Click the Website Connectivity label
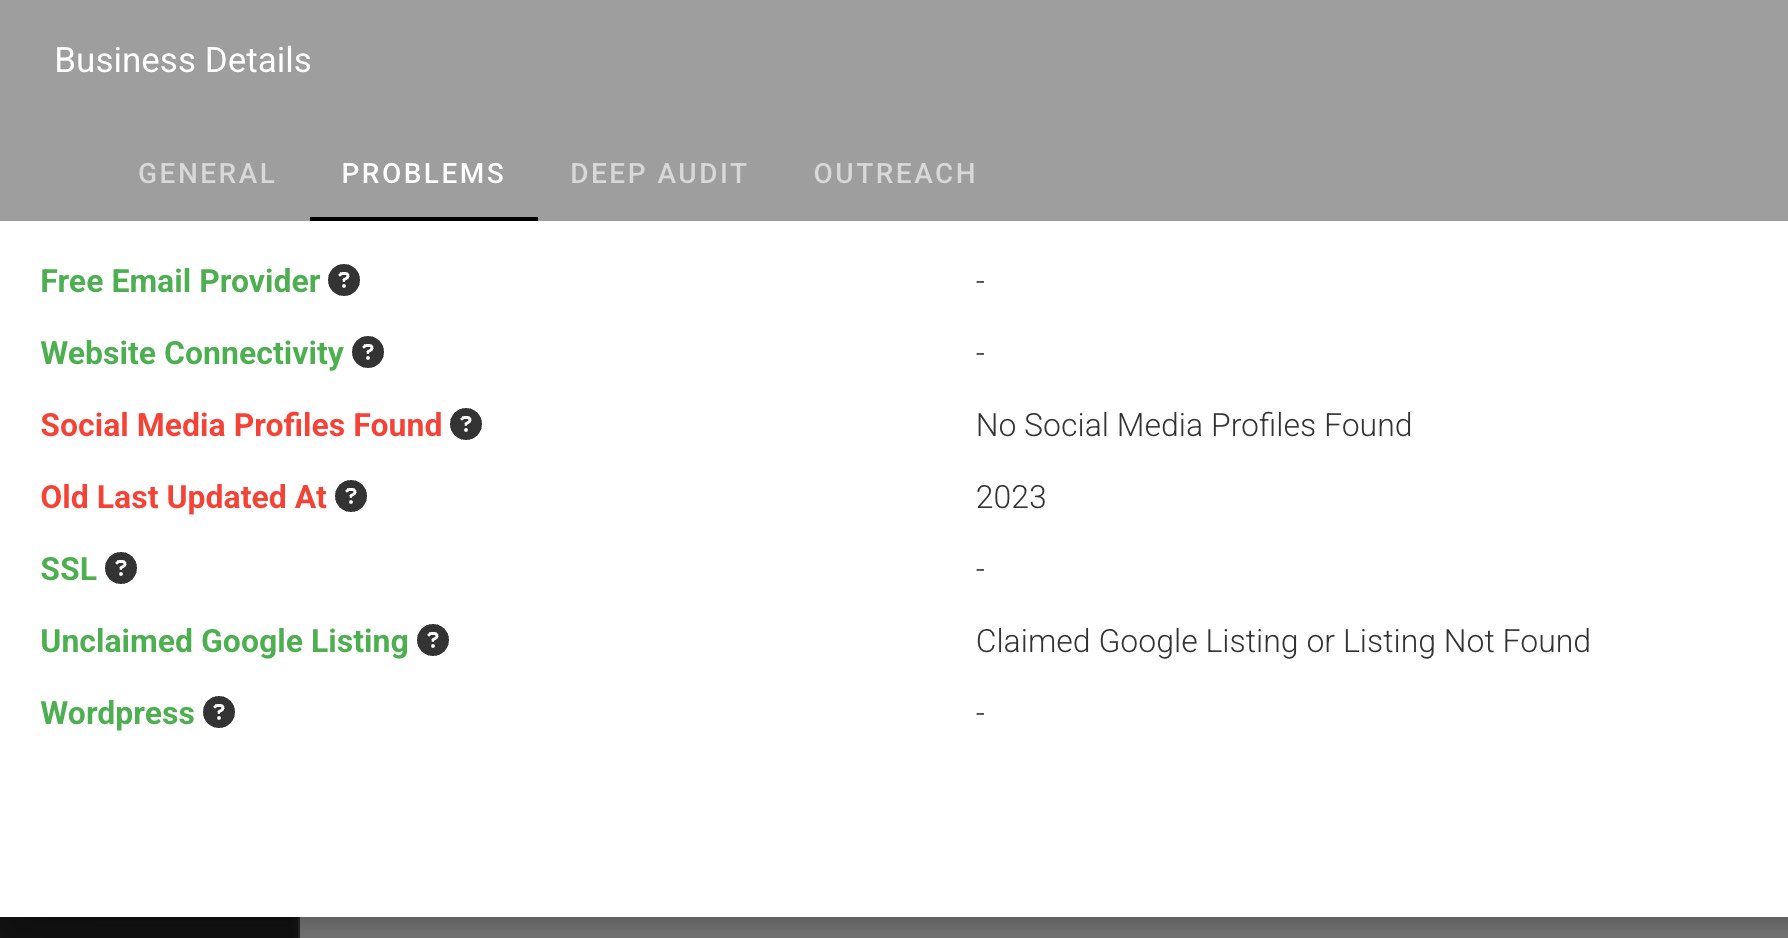Screen dimensions: 1788x938 click(192, 353)
